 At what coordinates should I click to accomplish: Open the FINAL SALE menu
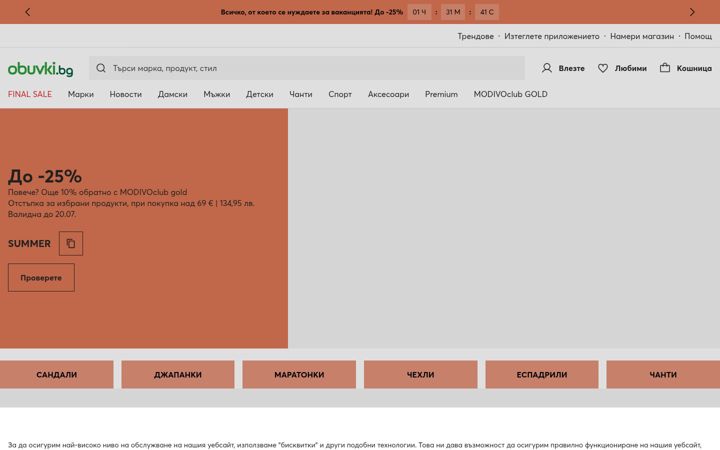click(x=30, y=94)
